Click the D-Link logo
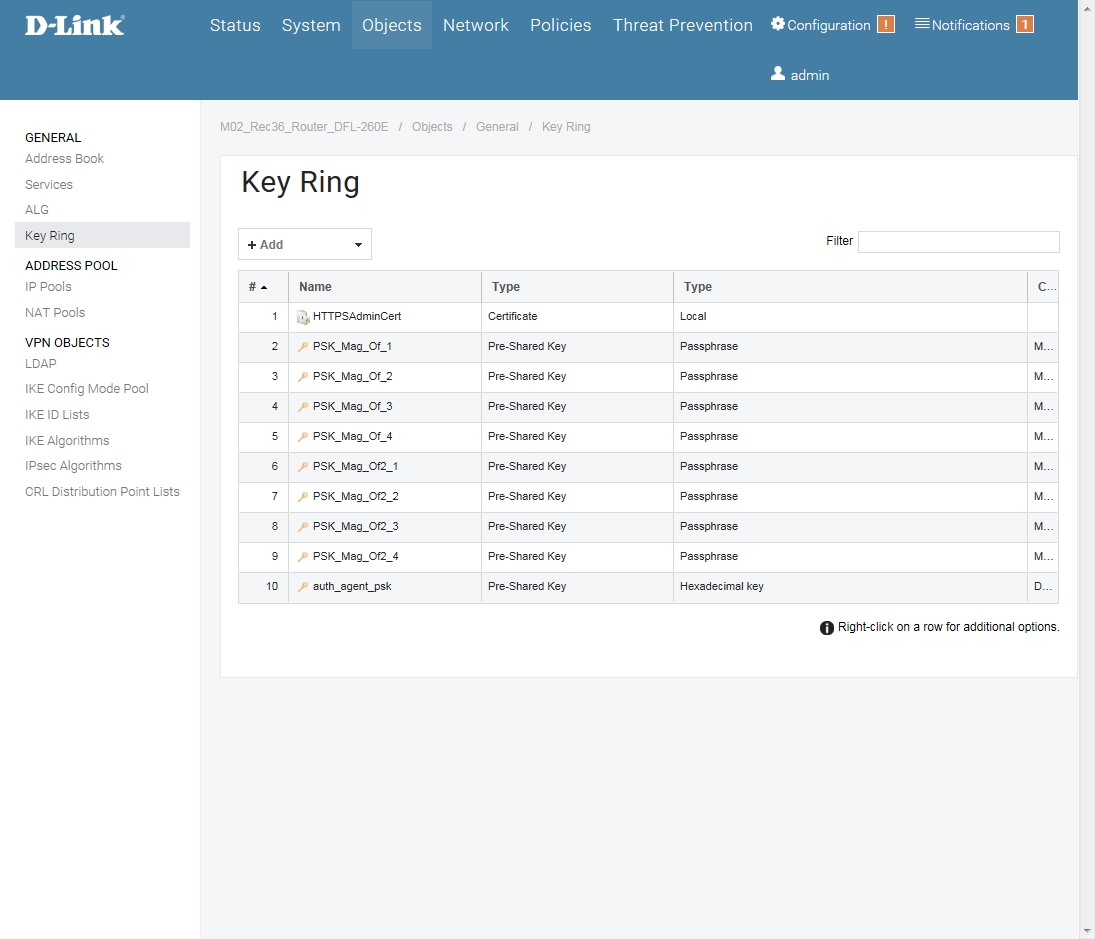The height and width of the screenshot is (939, 1095). point(75,25)
